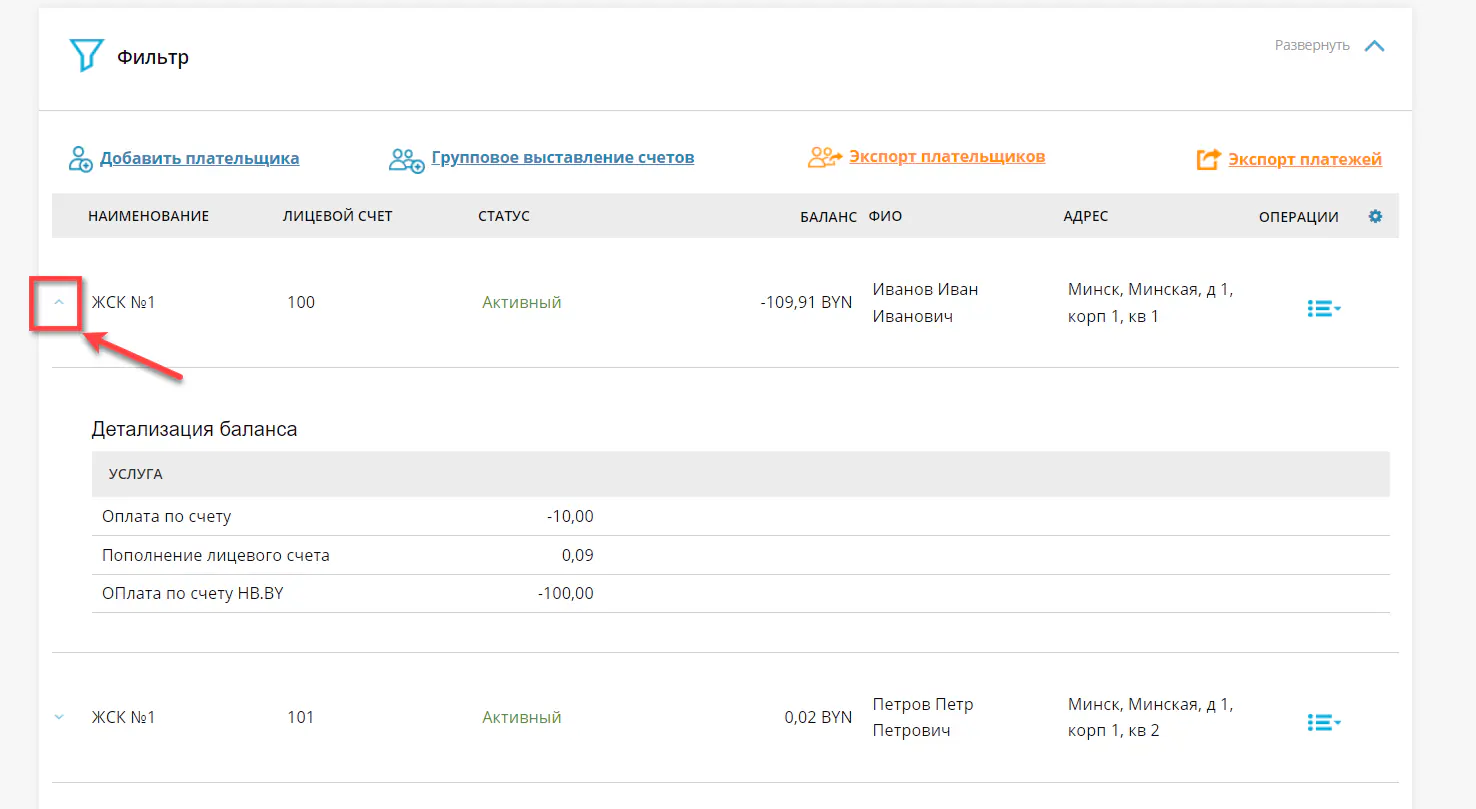
Task: Click Экспорт платежей link
Action: point(1304,160)
